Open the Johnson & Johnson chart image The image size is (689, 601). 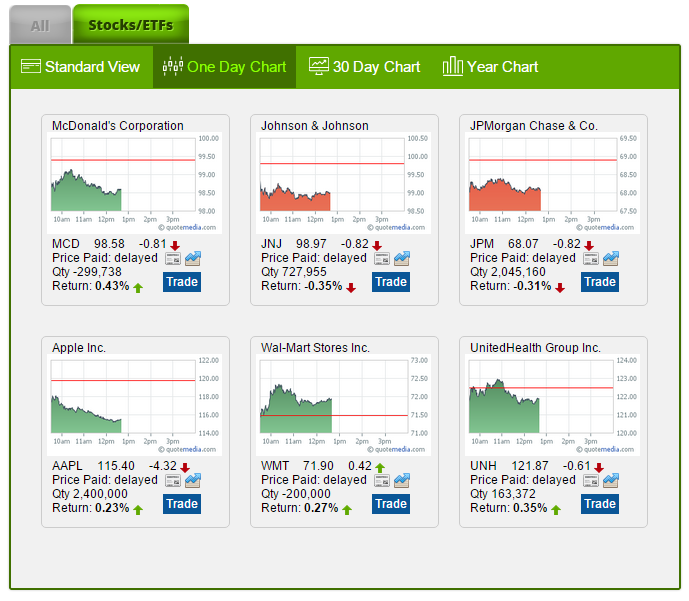click(x=344, y=183)
